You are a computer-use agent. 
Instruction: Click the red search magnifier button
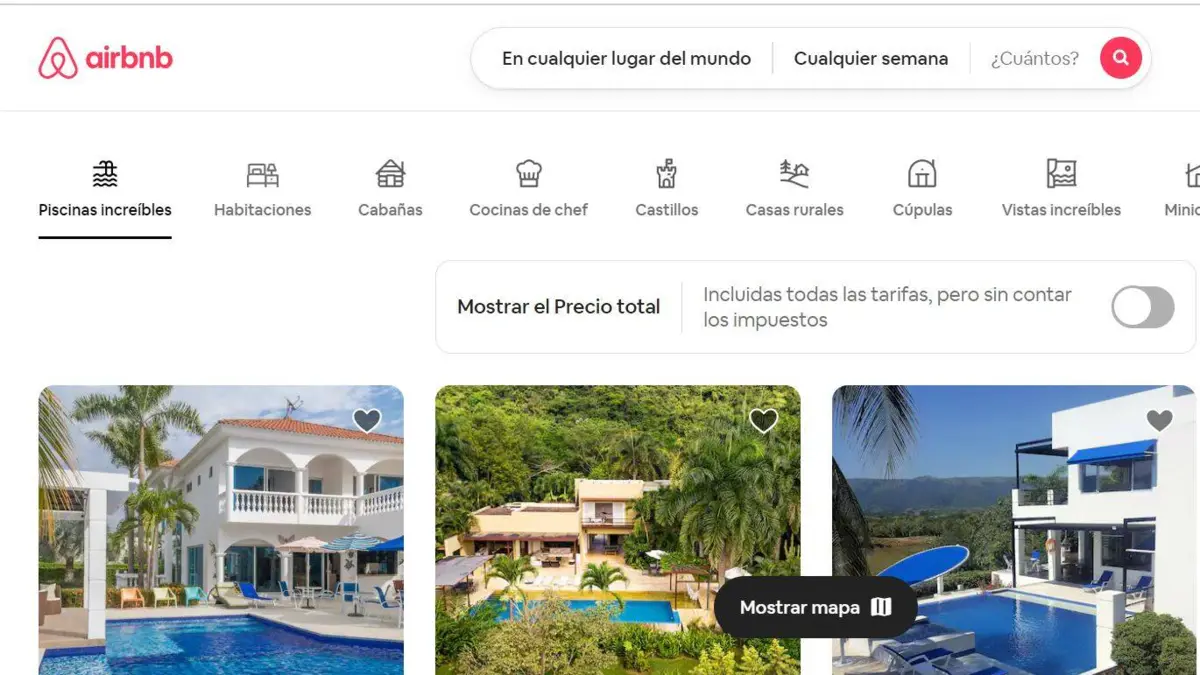[x=1120, y=58]
